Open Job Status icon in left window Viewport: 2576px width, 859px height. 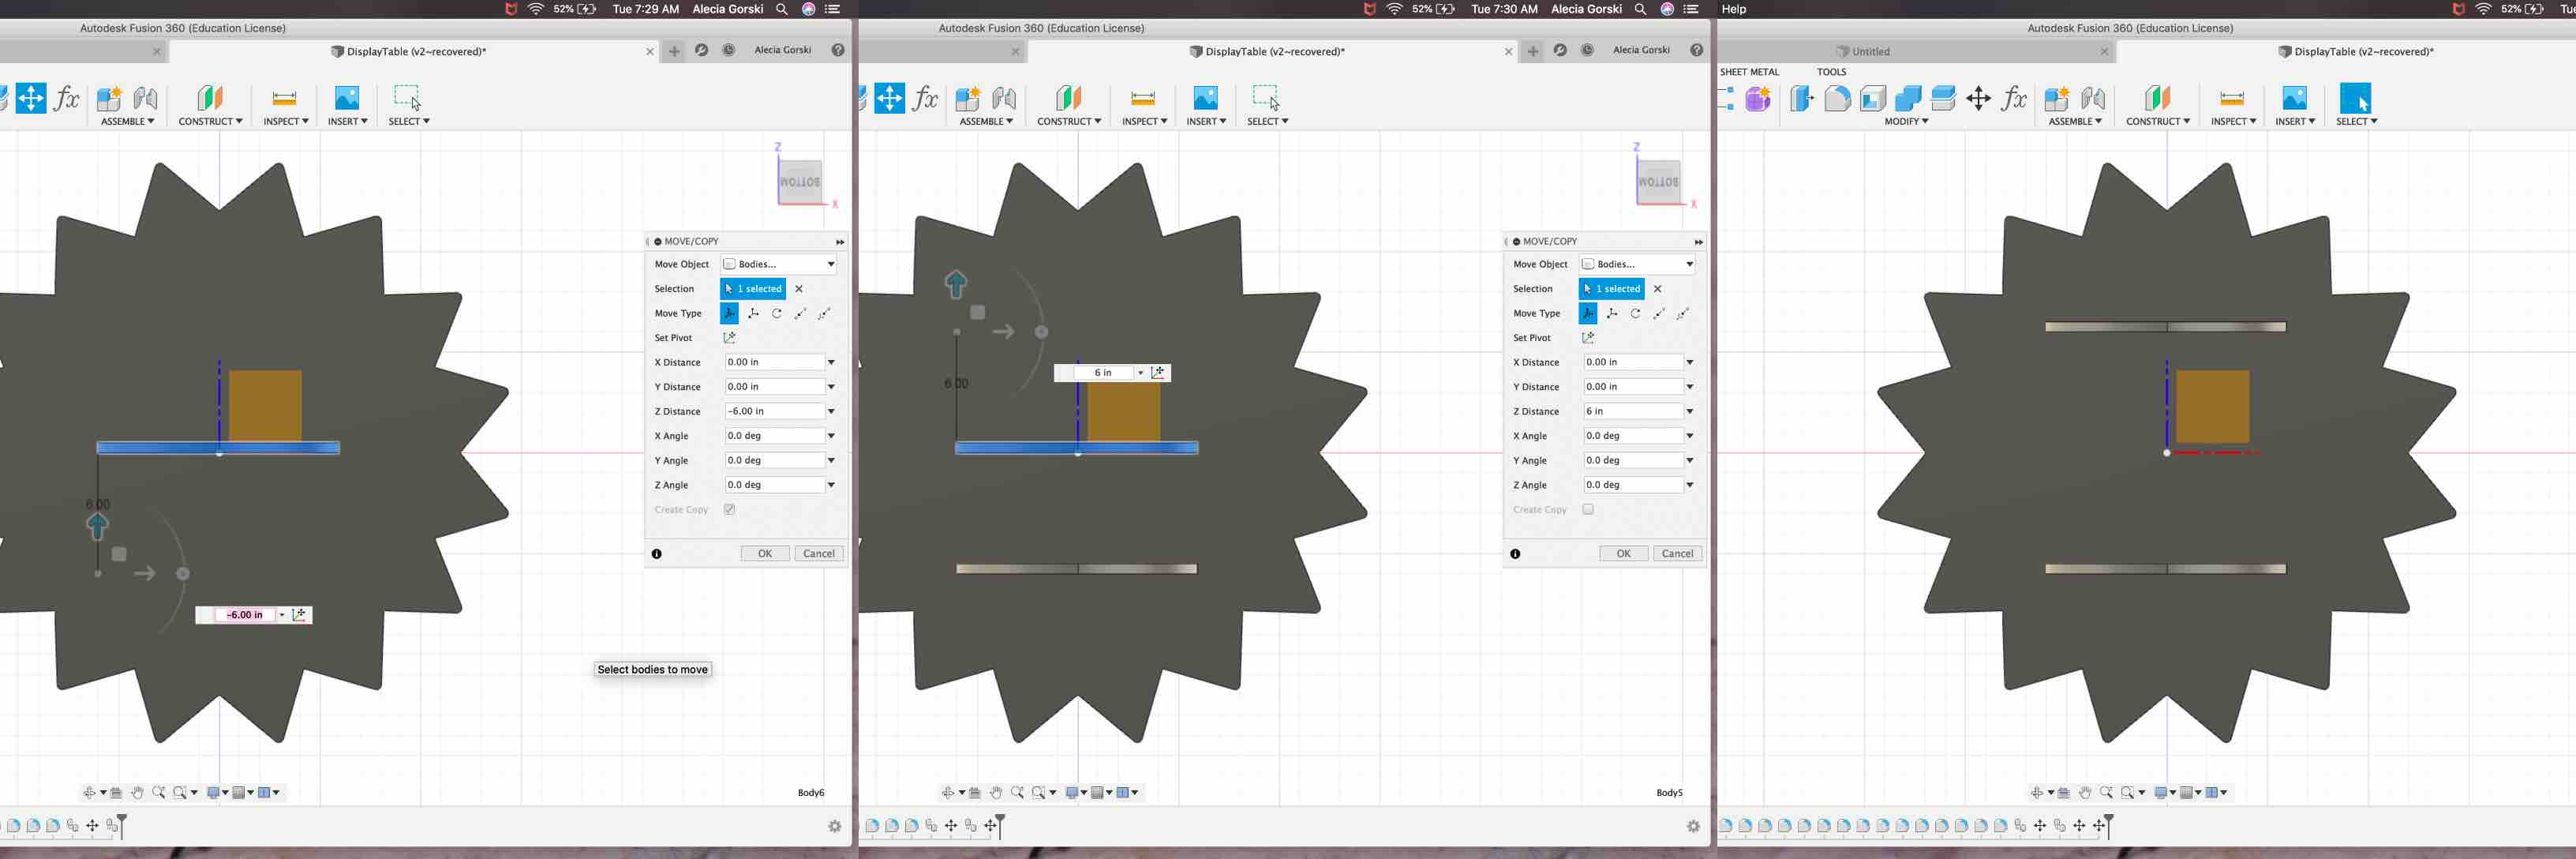(729, 50)
